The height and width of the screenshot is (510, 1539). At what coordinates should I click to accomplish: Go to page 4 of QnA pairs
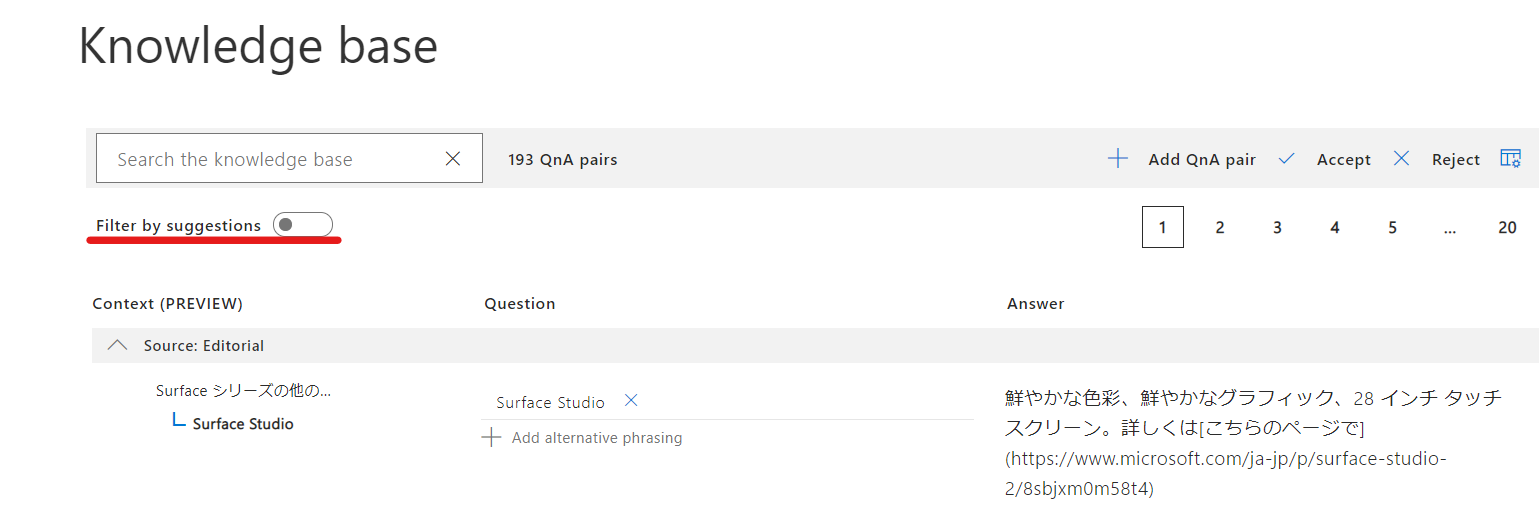pyautogui.click(x=1335, y=227)
